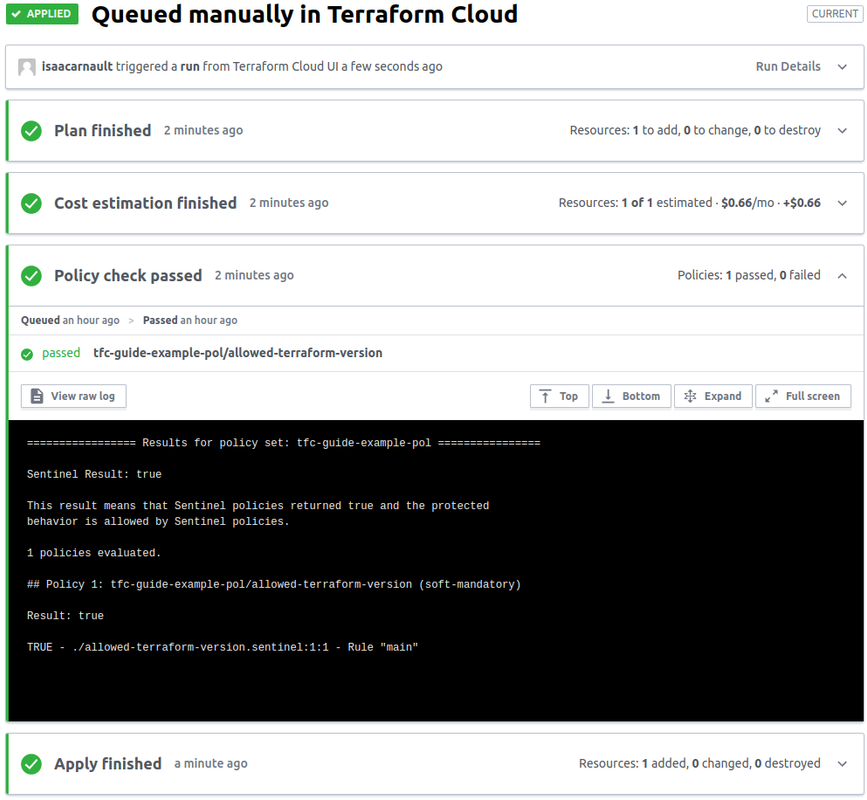This screenshot has height=800, width=867.
Task: Click the up-arrow icon on the Top button
Action: (545, 396)
